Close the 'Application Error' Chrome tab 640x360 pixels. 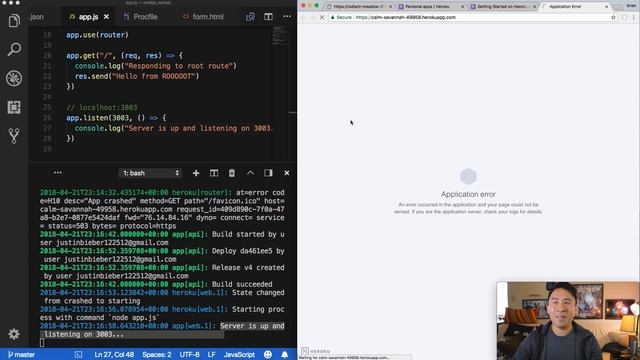coord(607,7)
